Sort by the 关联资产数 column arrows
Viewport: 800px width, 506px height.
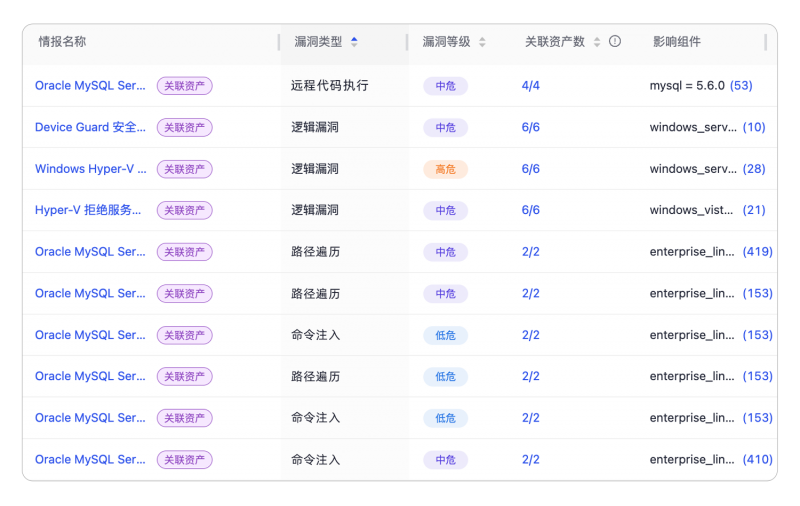pyautogui.click(x=597, y=42)
